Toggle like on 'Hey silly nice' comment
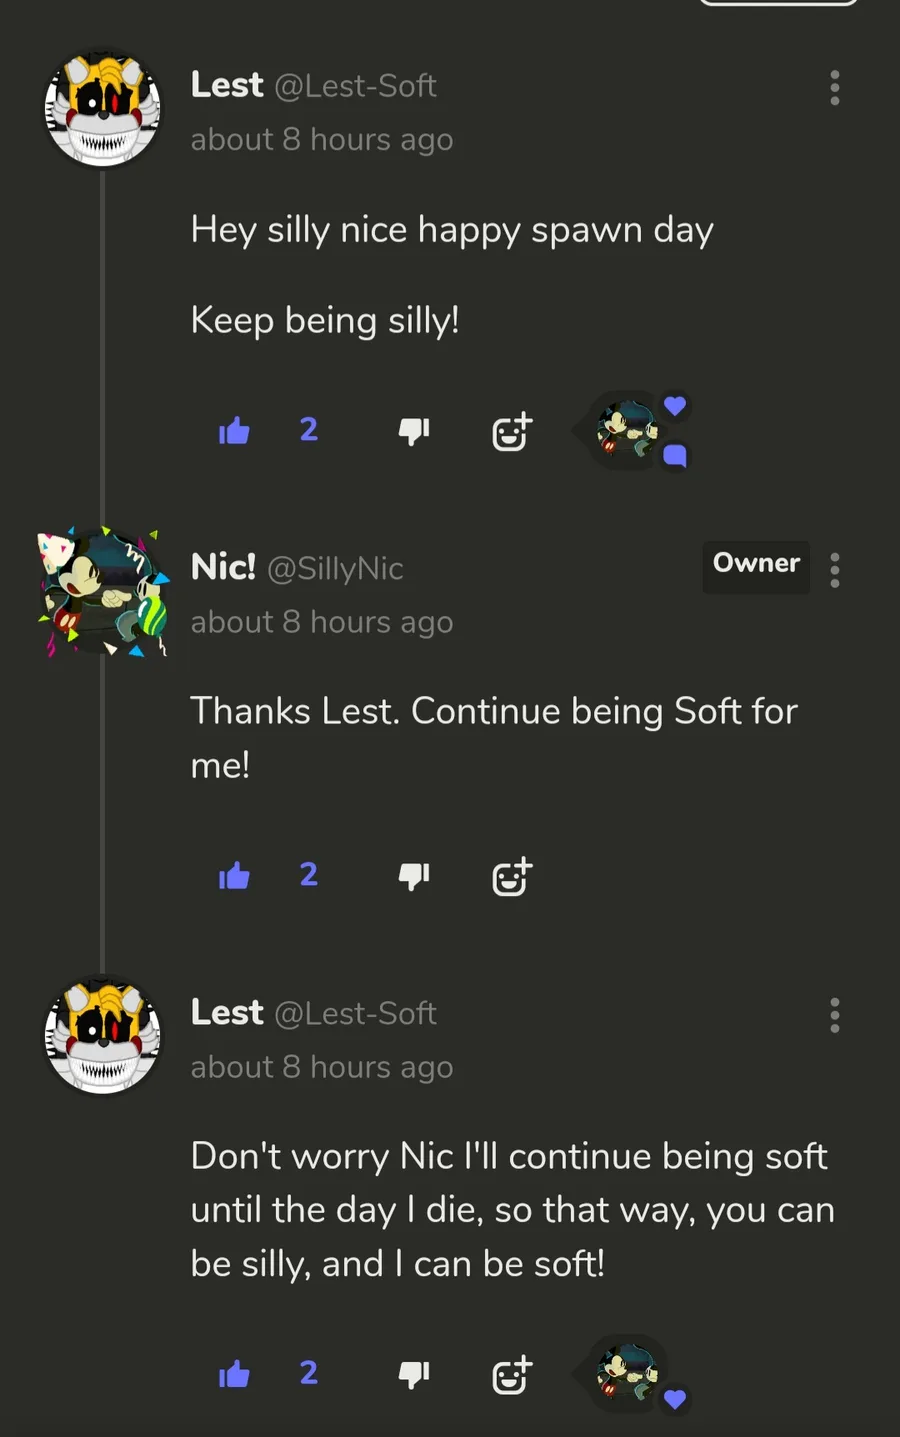The image size is (900, 1437). coord(234,431)
